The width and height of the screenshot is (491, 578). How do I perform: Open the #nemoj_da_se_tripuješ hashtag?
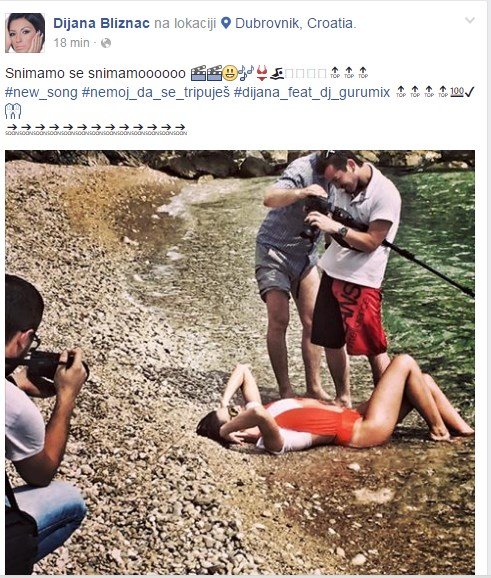coord(156,93)
